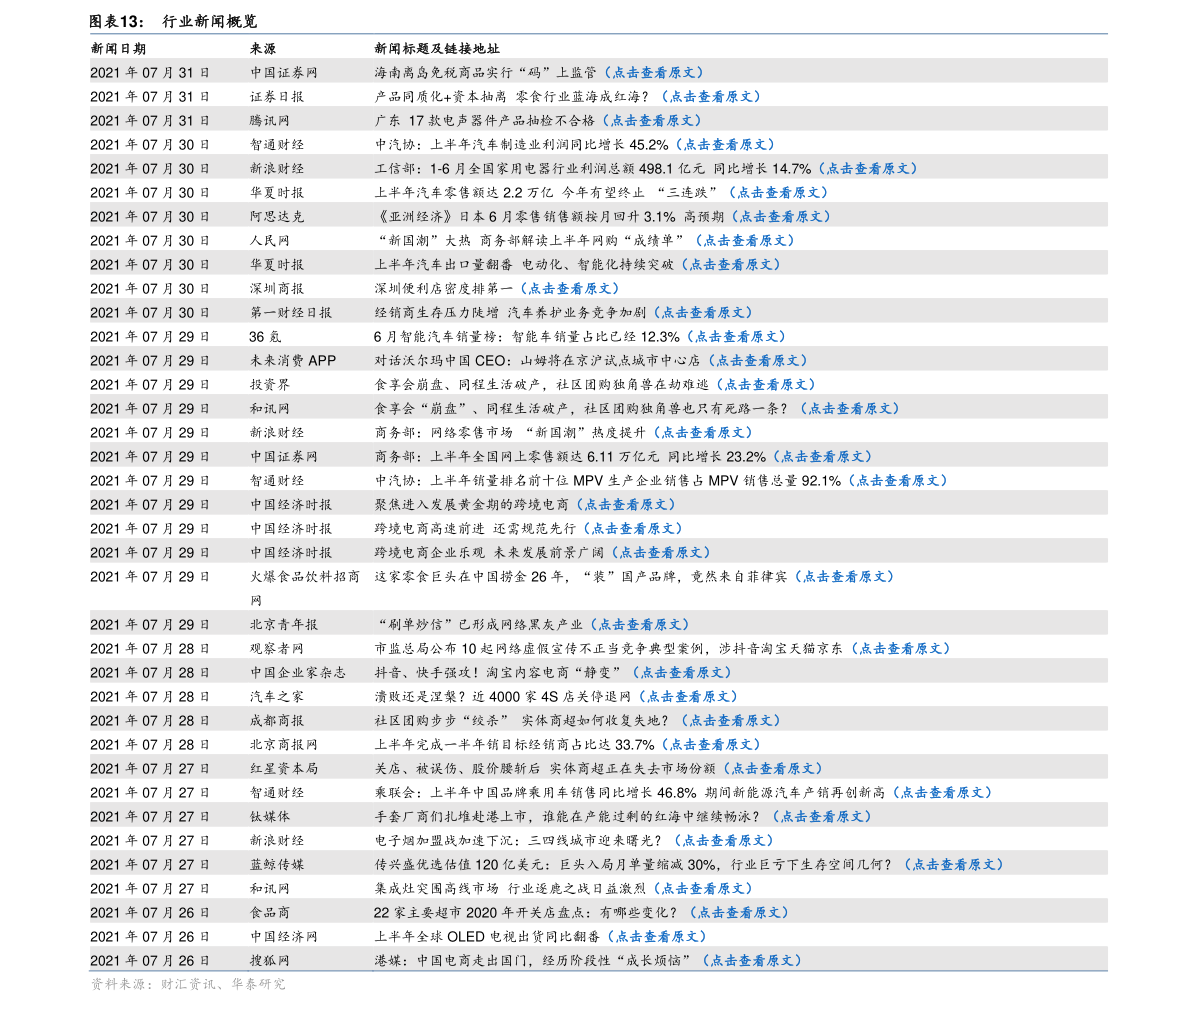
Task: Open 点击查看原文 link for 商务部解读上半年网购成绩单 row
Action: tap(745, 241)
